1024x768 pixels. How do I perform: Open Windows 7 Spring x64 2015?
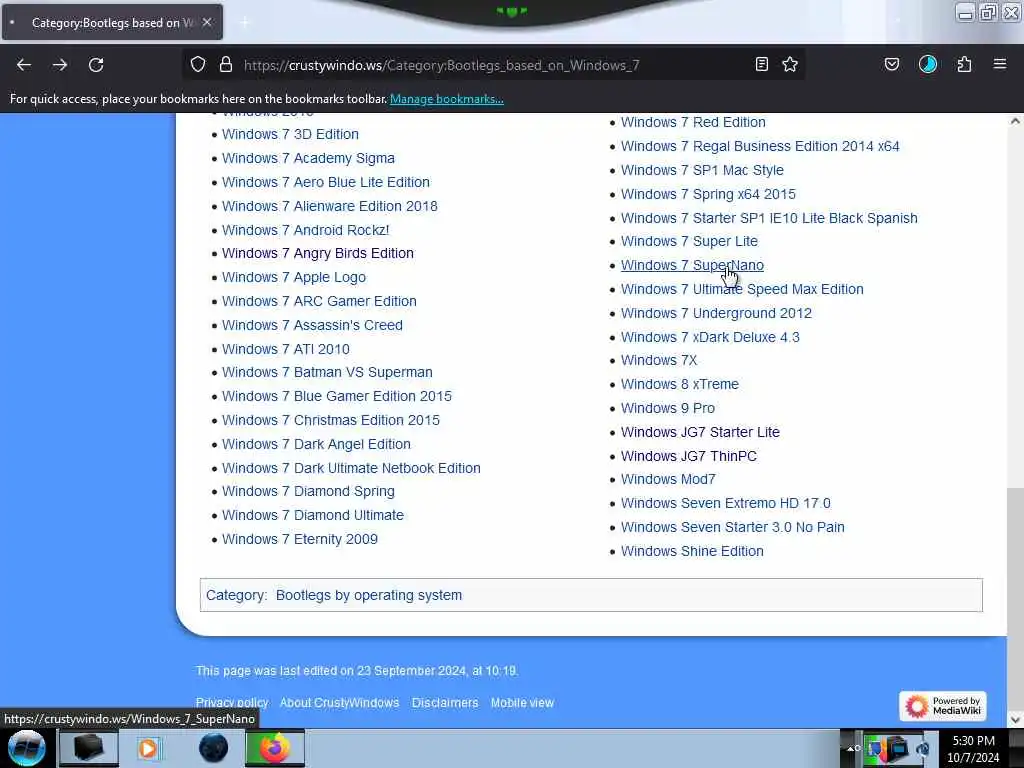pos(709,195)
